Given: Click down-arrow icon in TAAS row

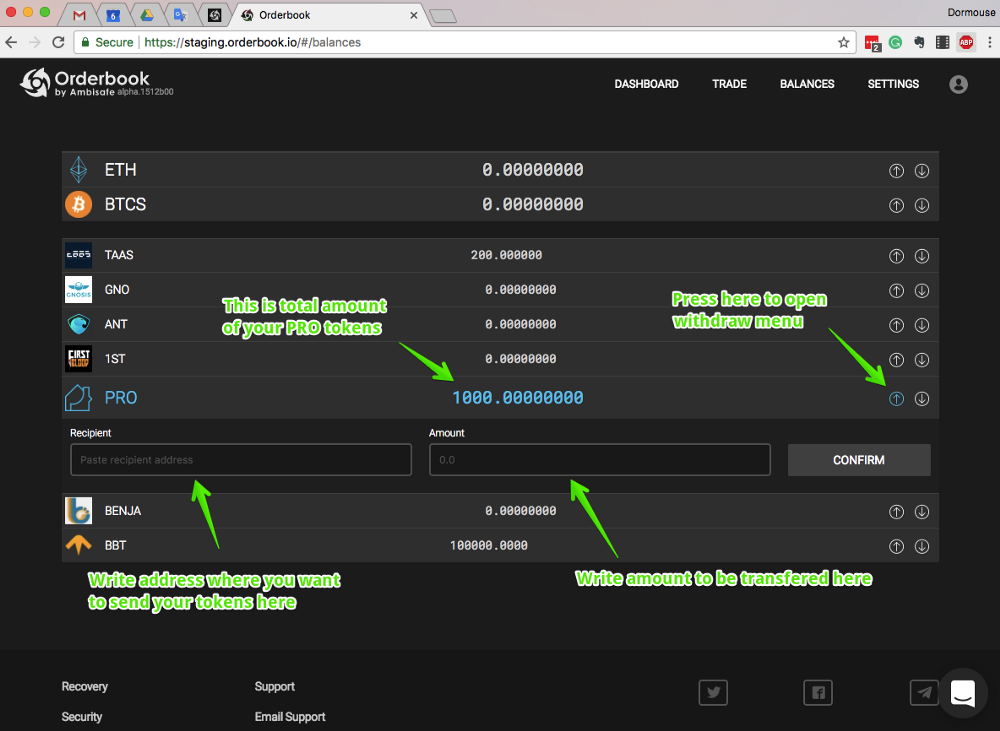Looking at the screenshot, I should pyautogui.click(x=922, y=256).
